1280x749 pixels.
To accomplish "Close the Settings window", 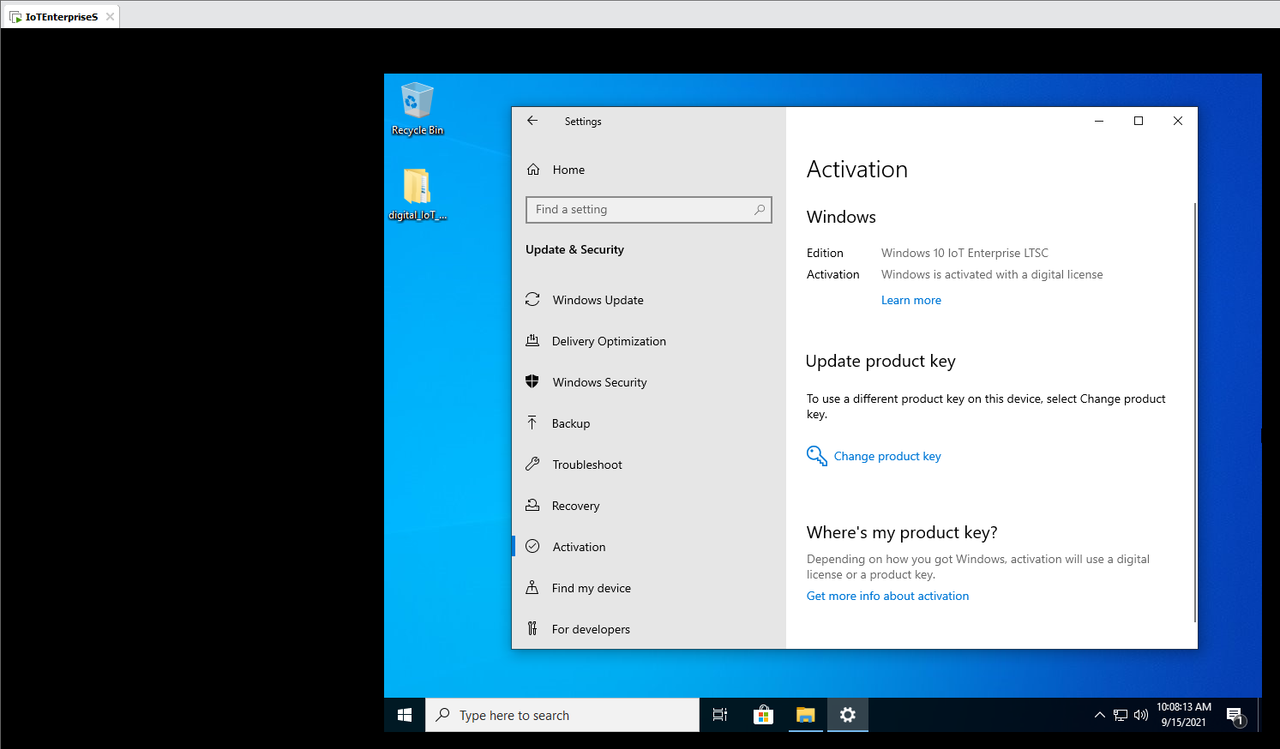I will click(1177, 121).
